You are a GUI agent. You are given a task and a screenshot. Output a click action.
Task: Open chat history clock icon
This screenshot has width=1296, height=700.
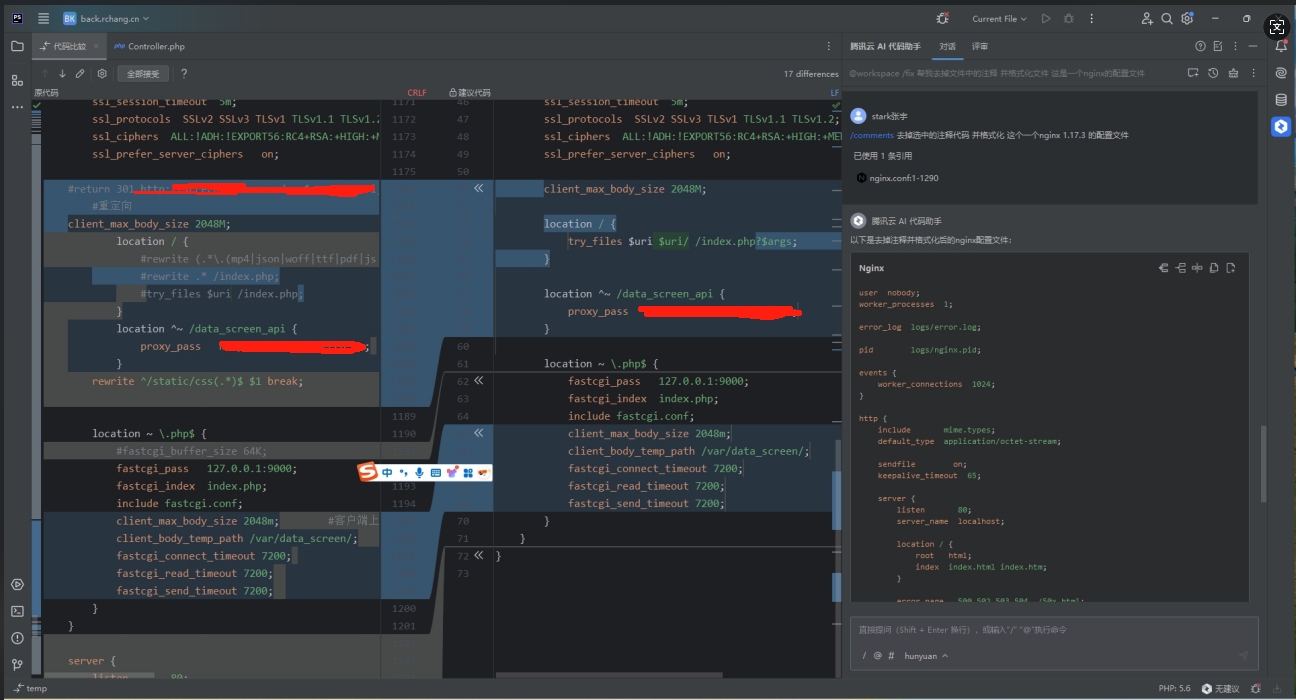tap(1213, 73)
